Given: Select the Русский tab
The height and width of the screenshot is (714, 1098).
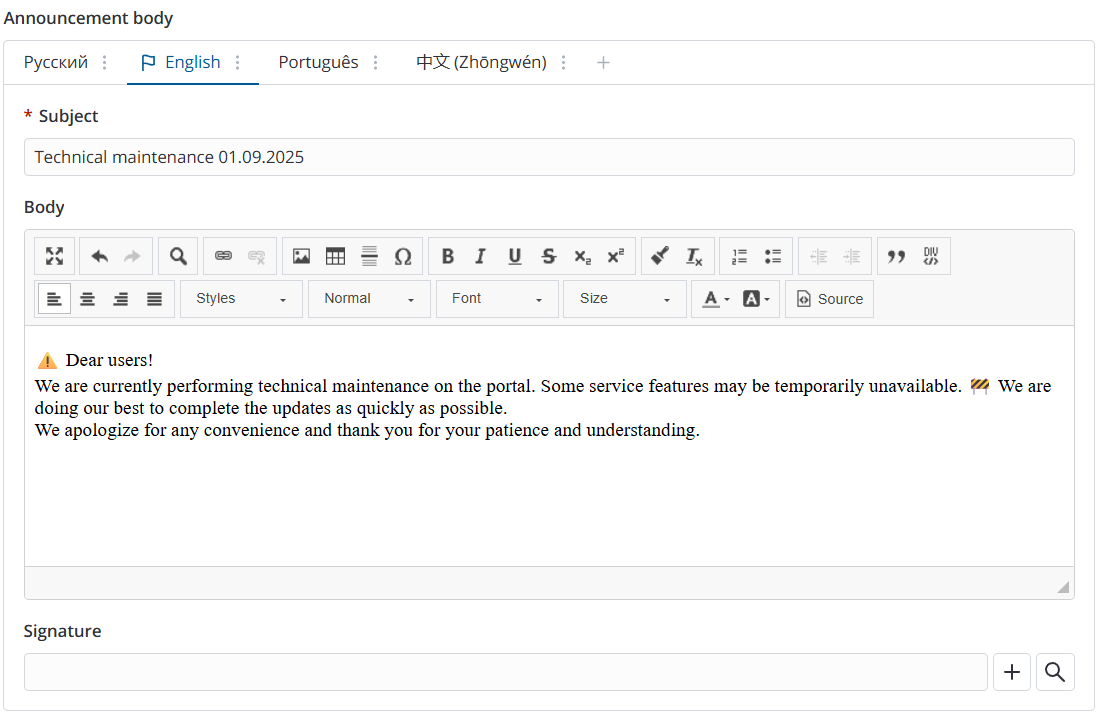Looking at the screenshot, I should coord(56,62).
